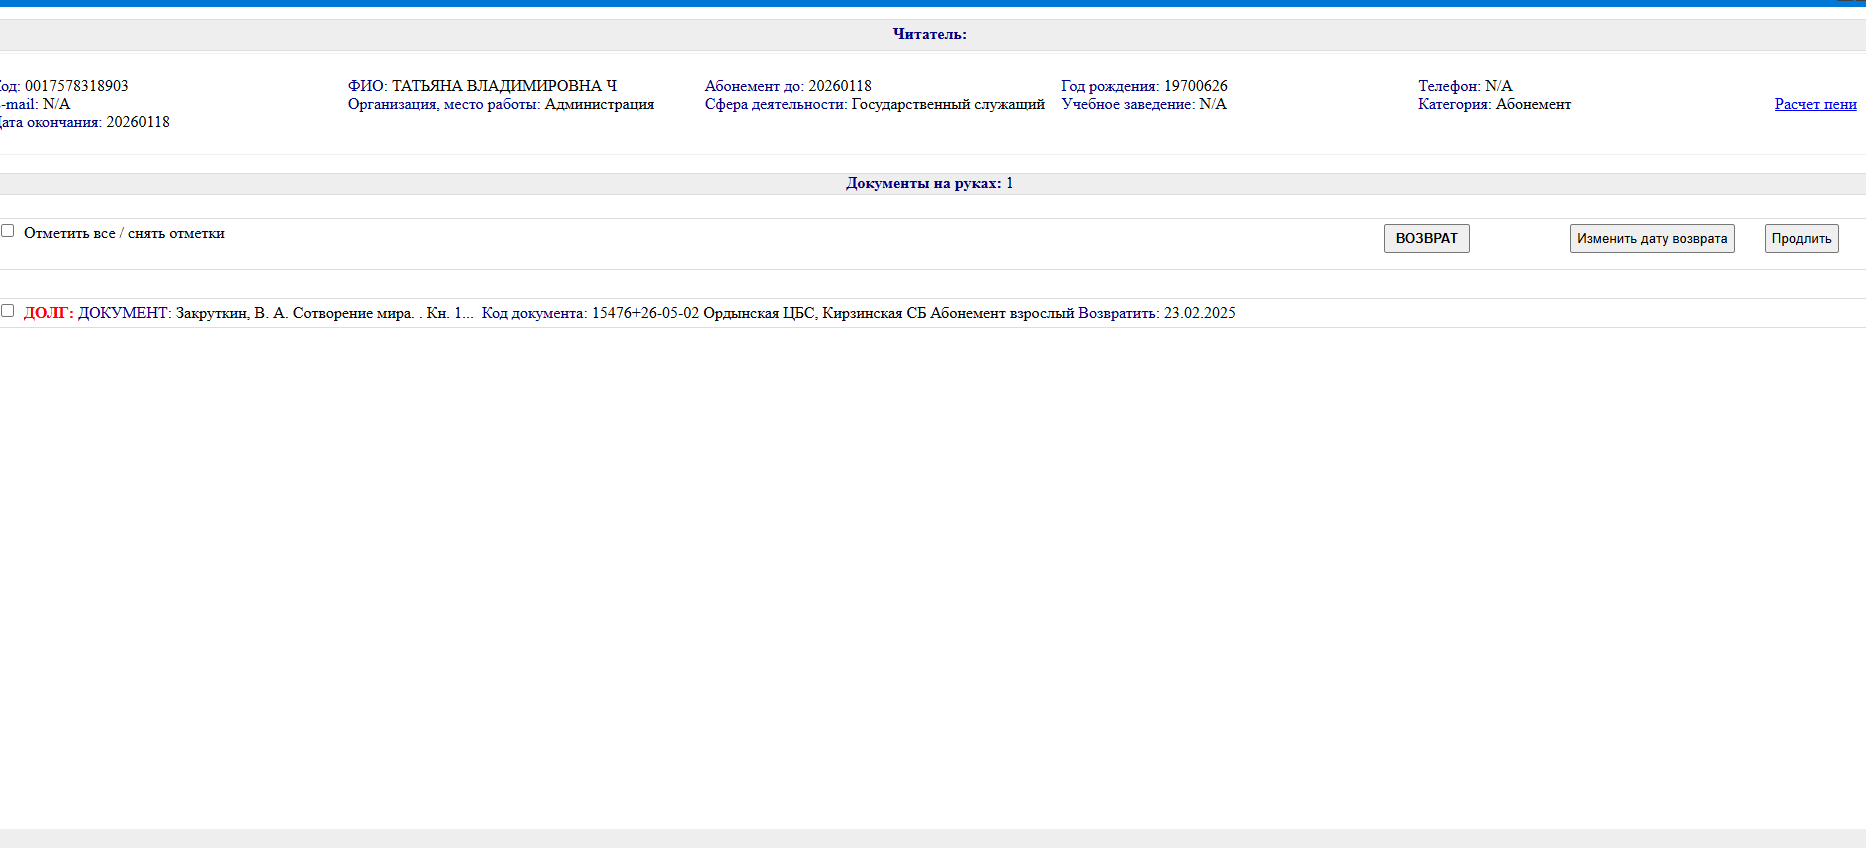
Task: Check the box next to the ДОЛГ document
Action: click(8, 311)
